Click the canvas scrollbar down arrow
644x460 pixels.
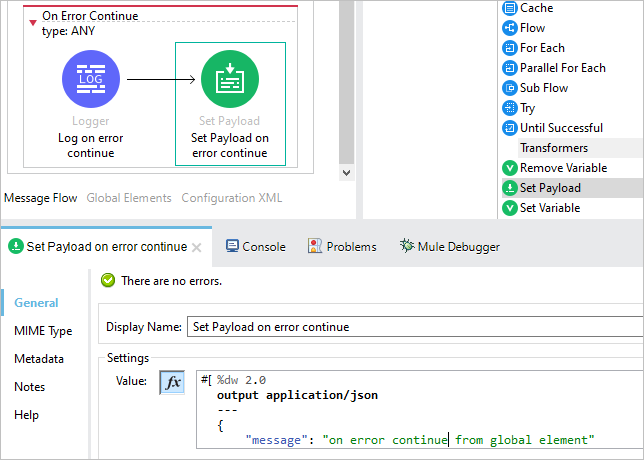[347, 173]
